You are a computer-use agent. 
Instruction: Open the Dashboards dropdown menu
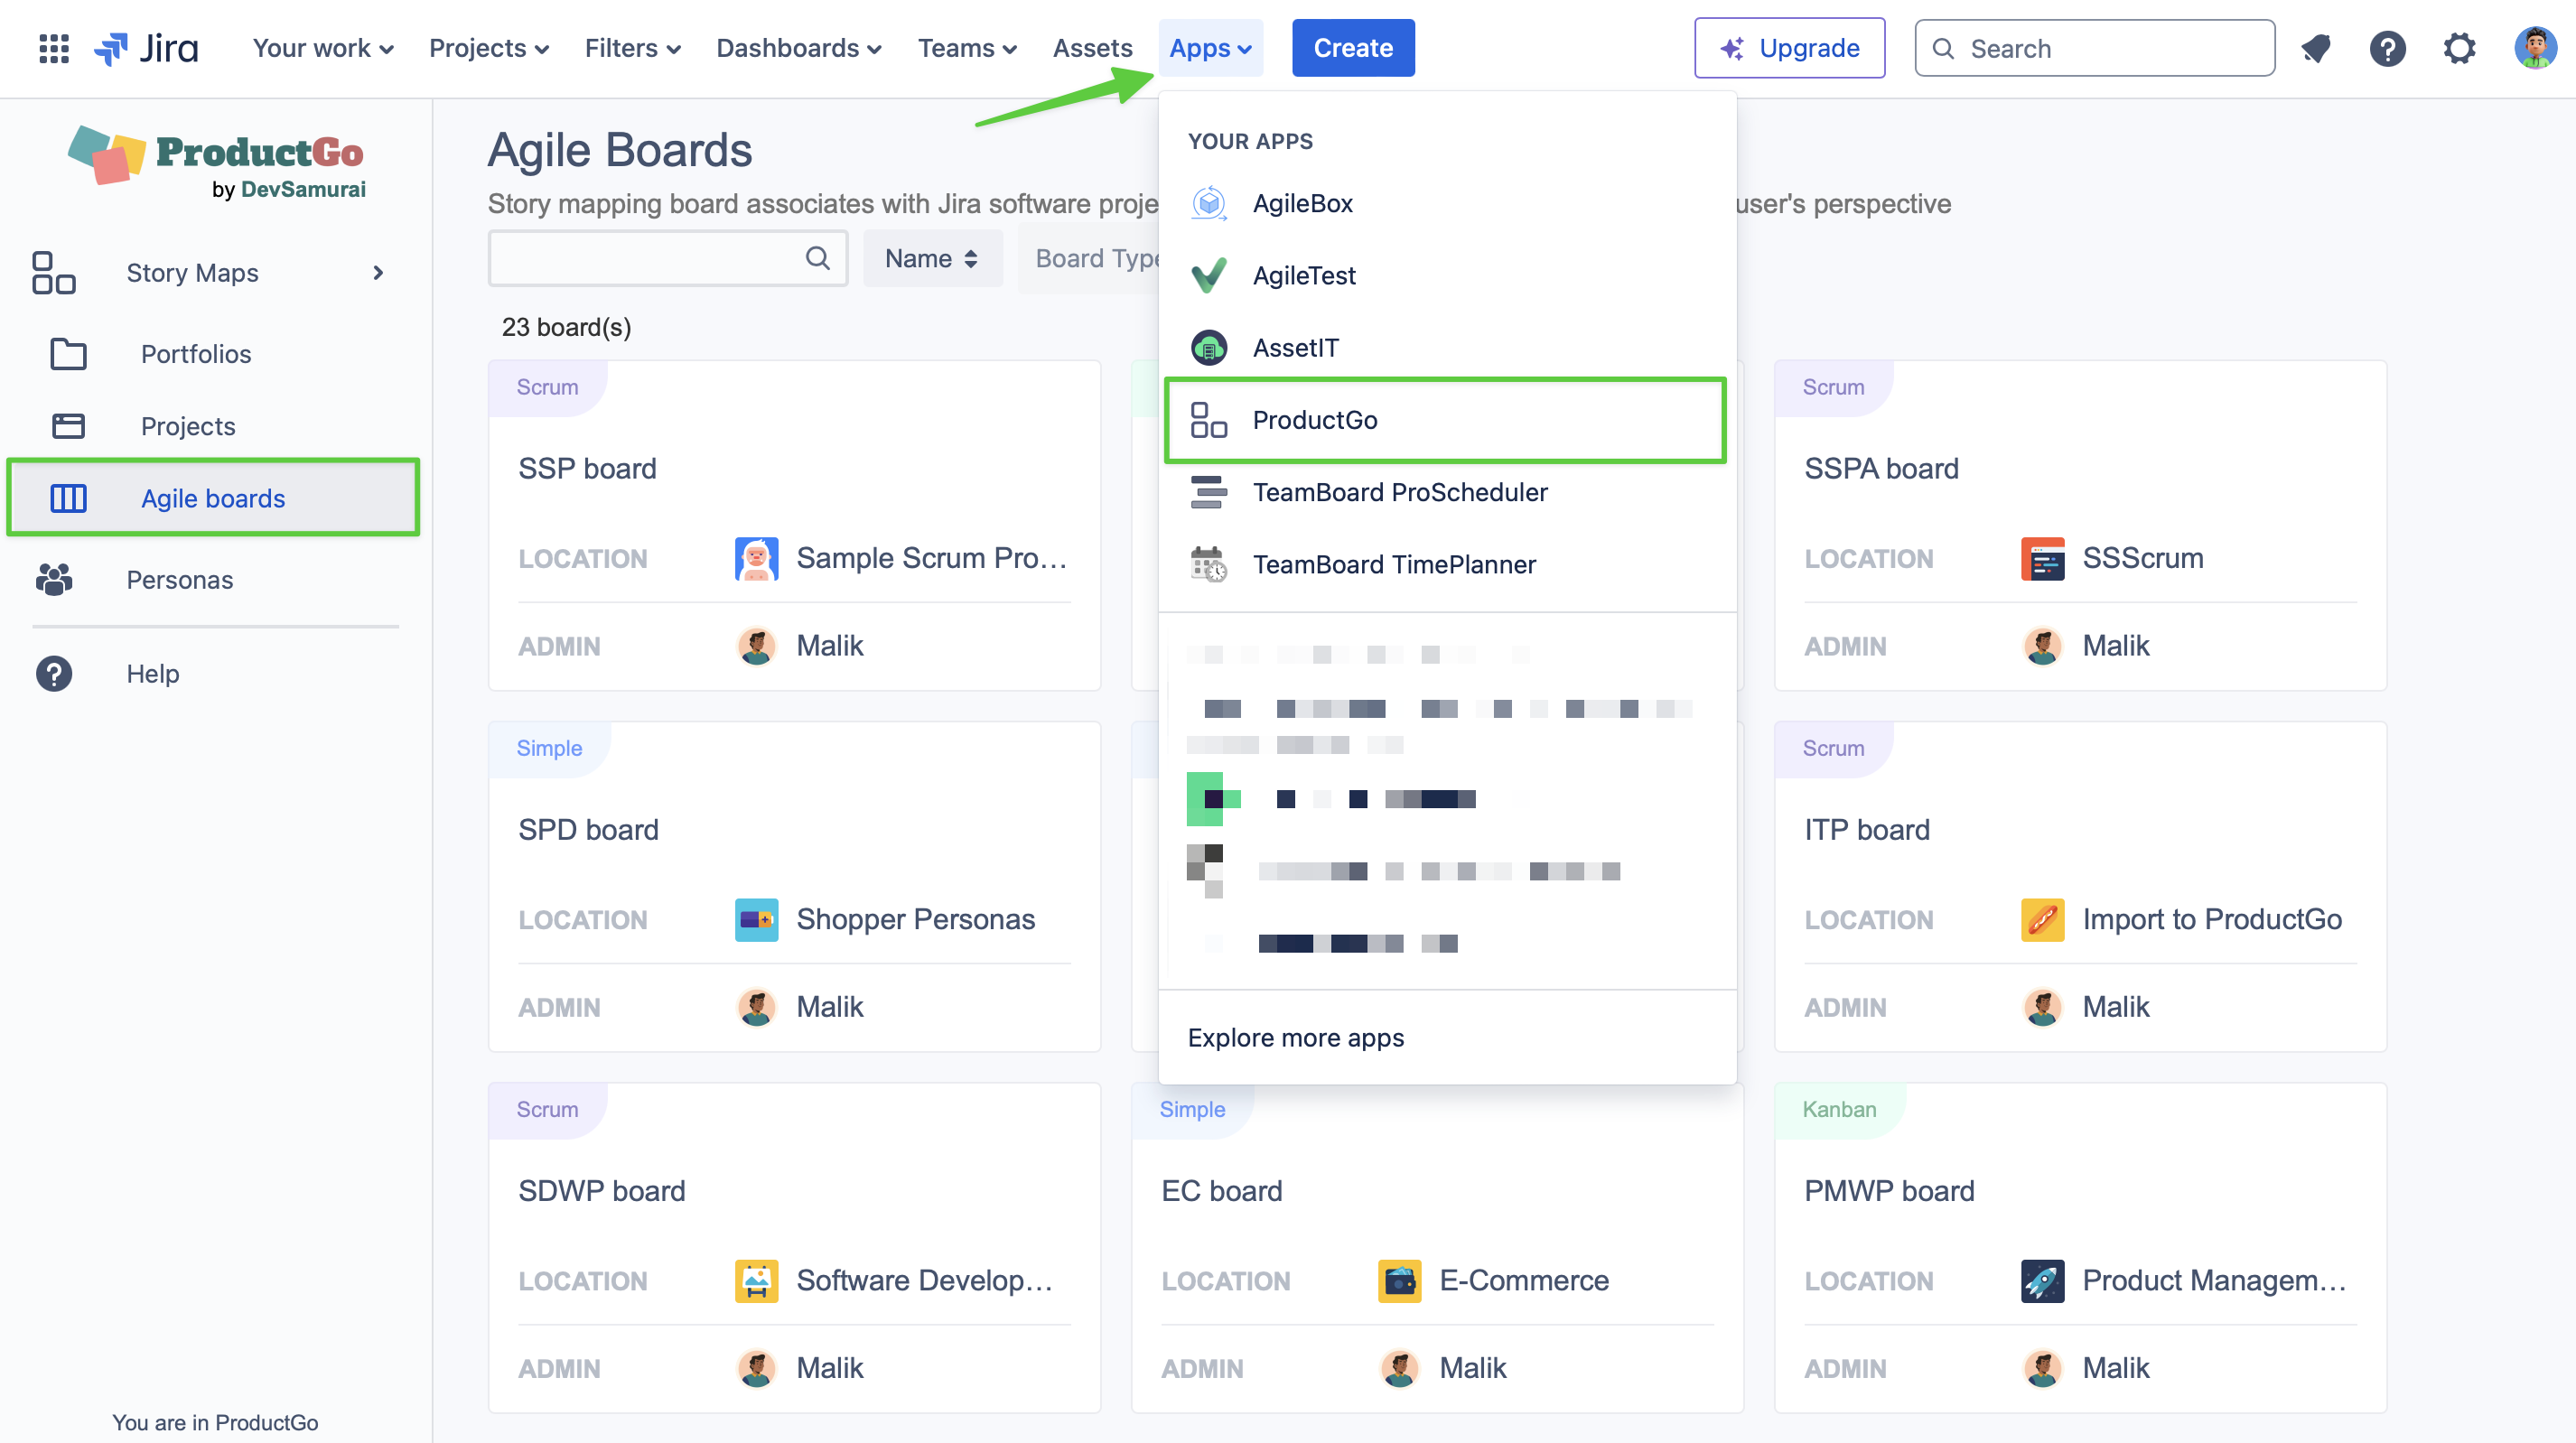click(798, 48)
